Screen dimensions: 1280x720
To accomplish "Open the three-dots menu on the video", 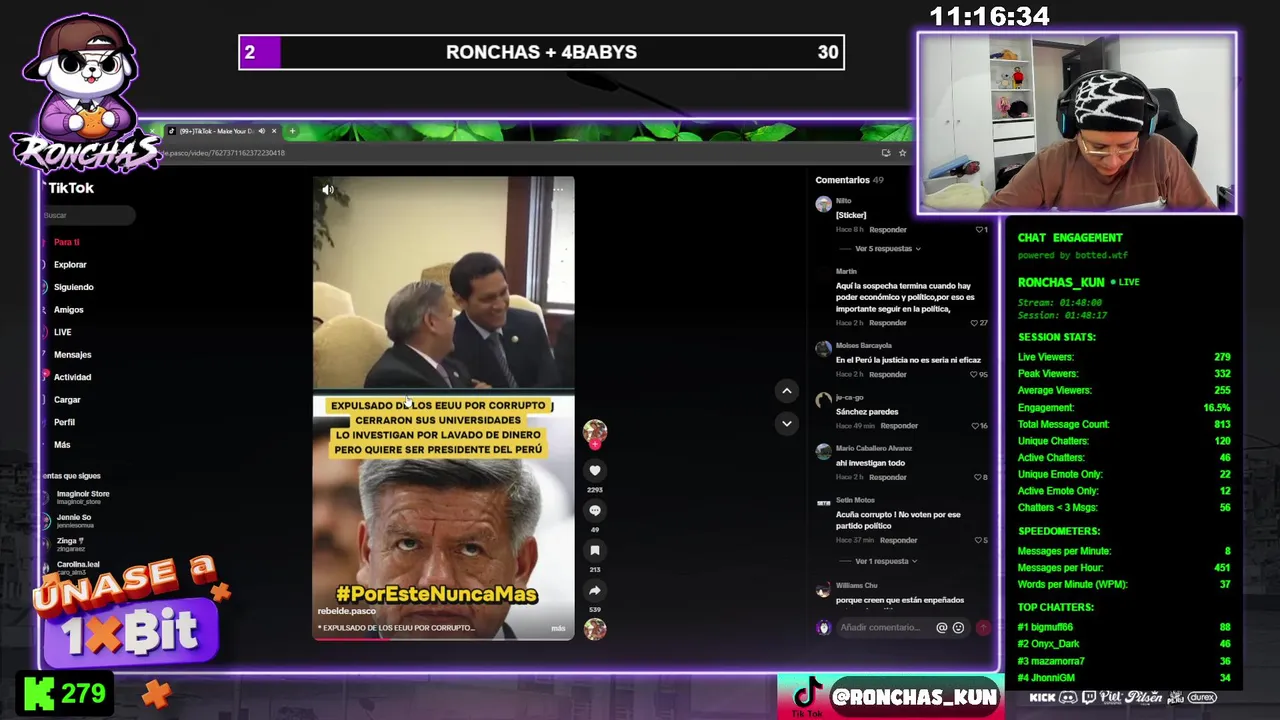I will coord(558,189).
